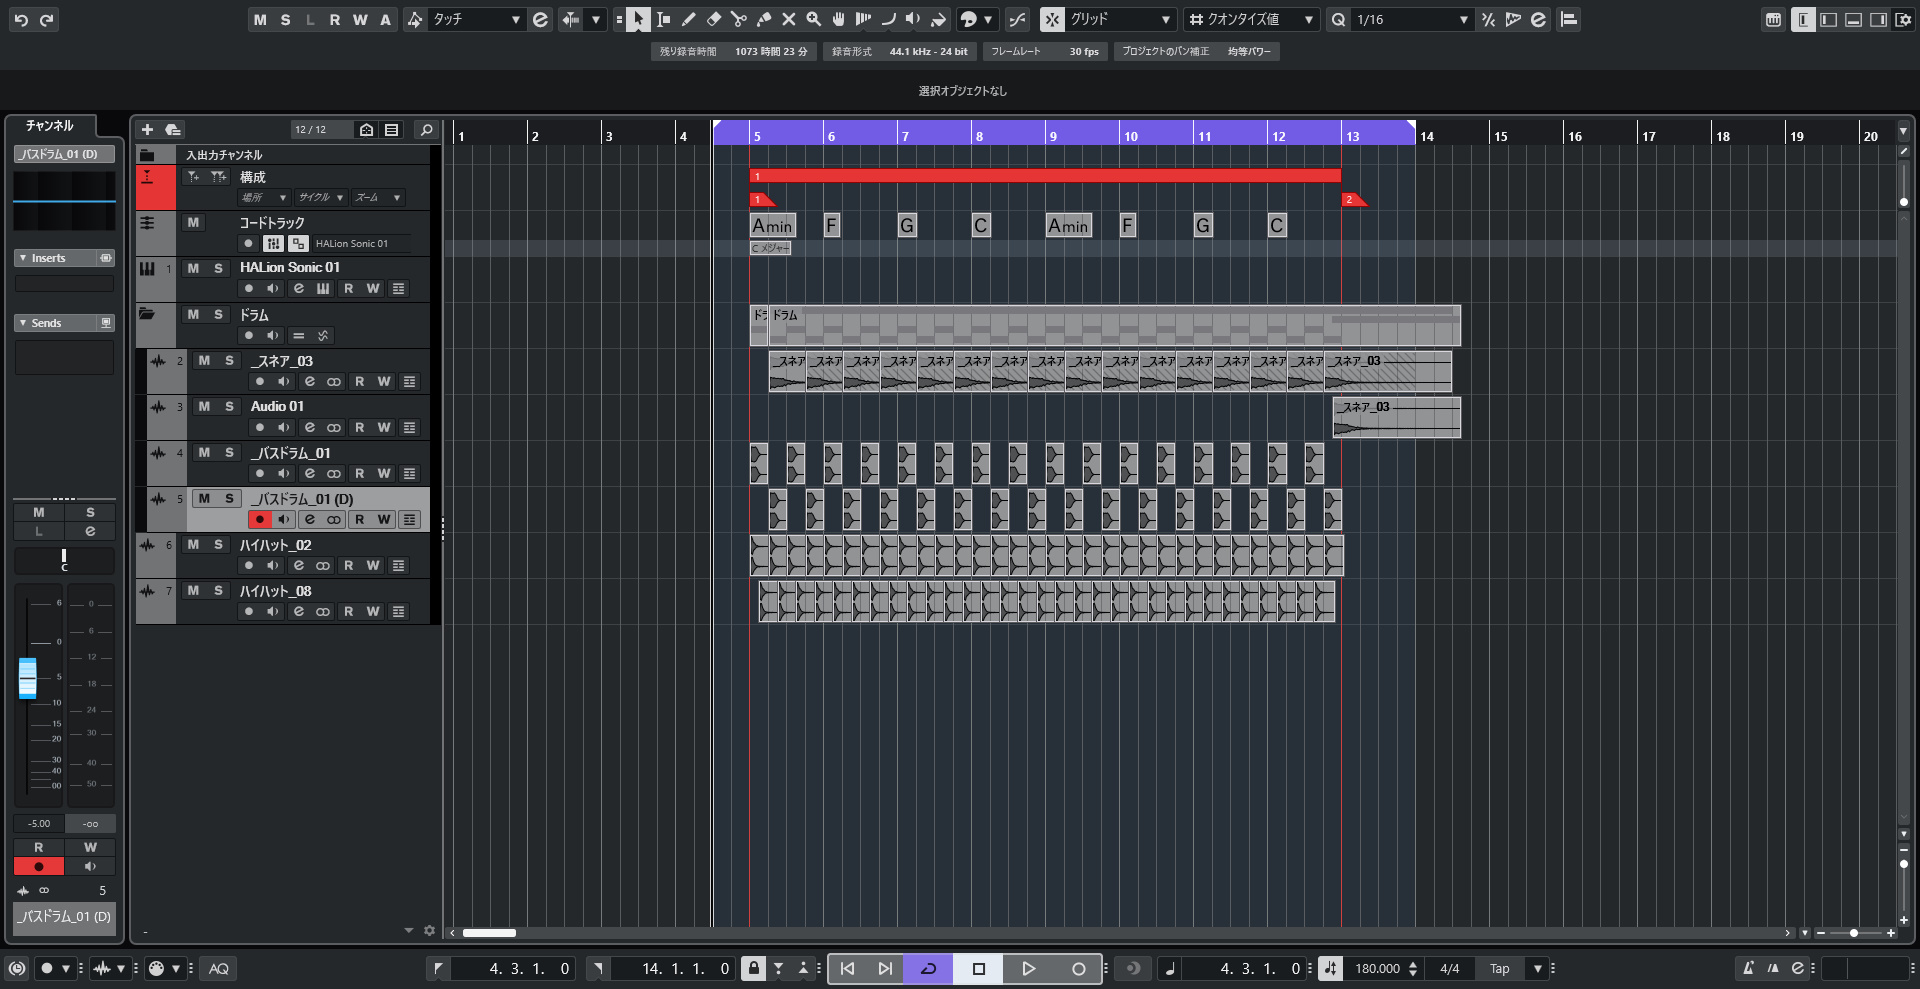Select the Scissors split tool
The width and height of the screenshot is (1920, 989).
coord(739,19)
